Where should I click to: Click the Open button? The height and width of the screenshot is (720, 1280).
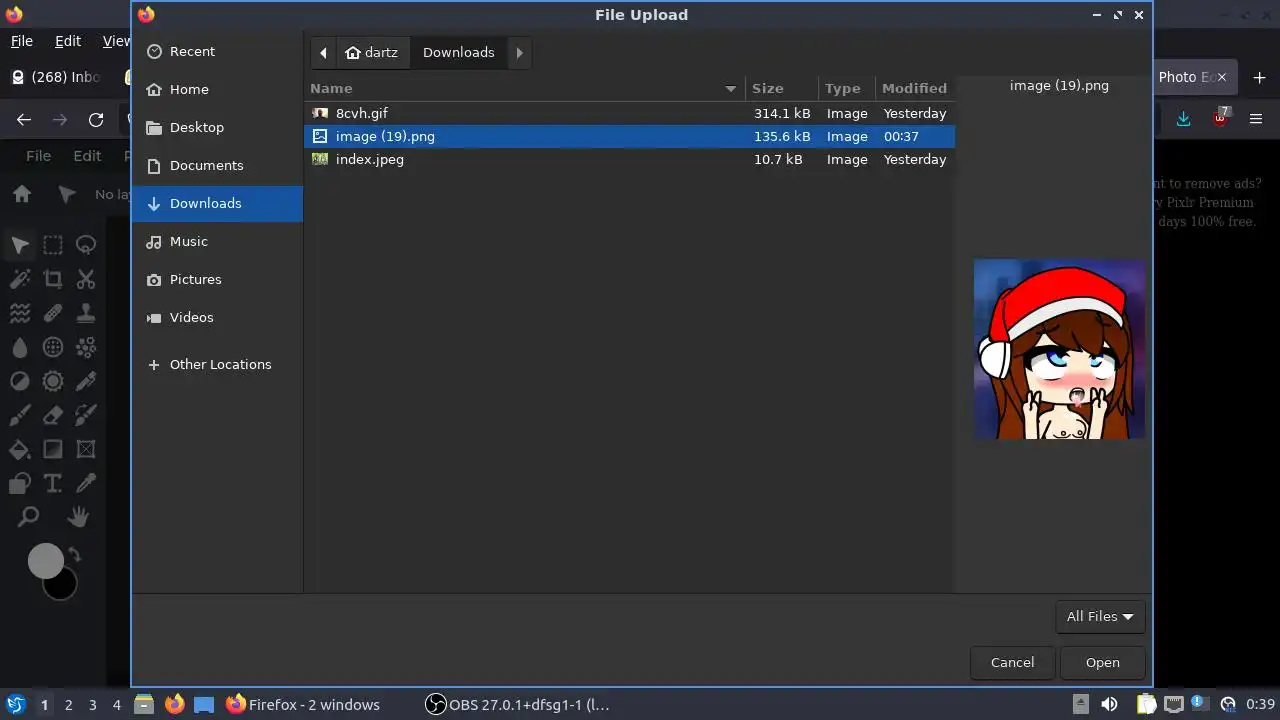pos(1103,662)
